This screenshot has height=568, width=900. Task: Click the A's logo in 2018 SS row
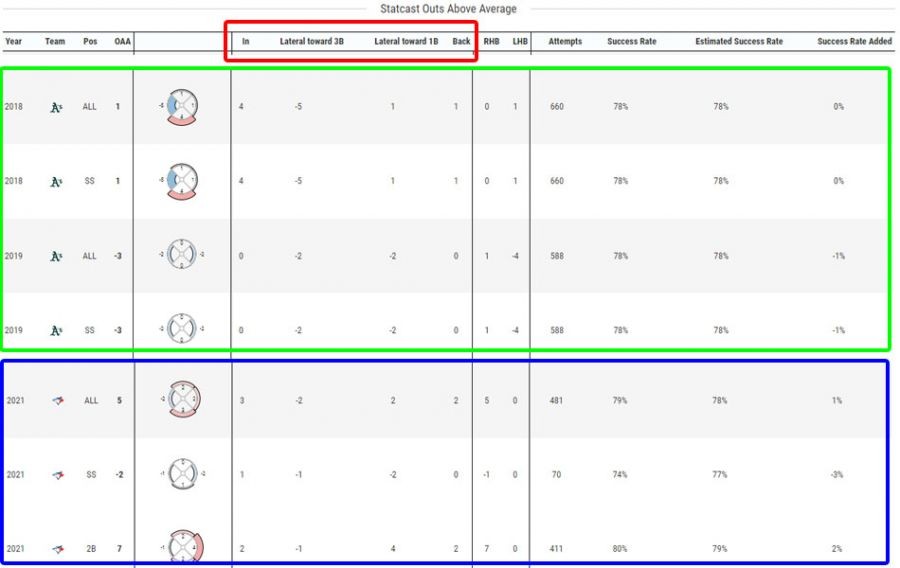point(56,181)
